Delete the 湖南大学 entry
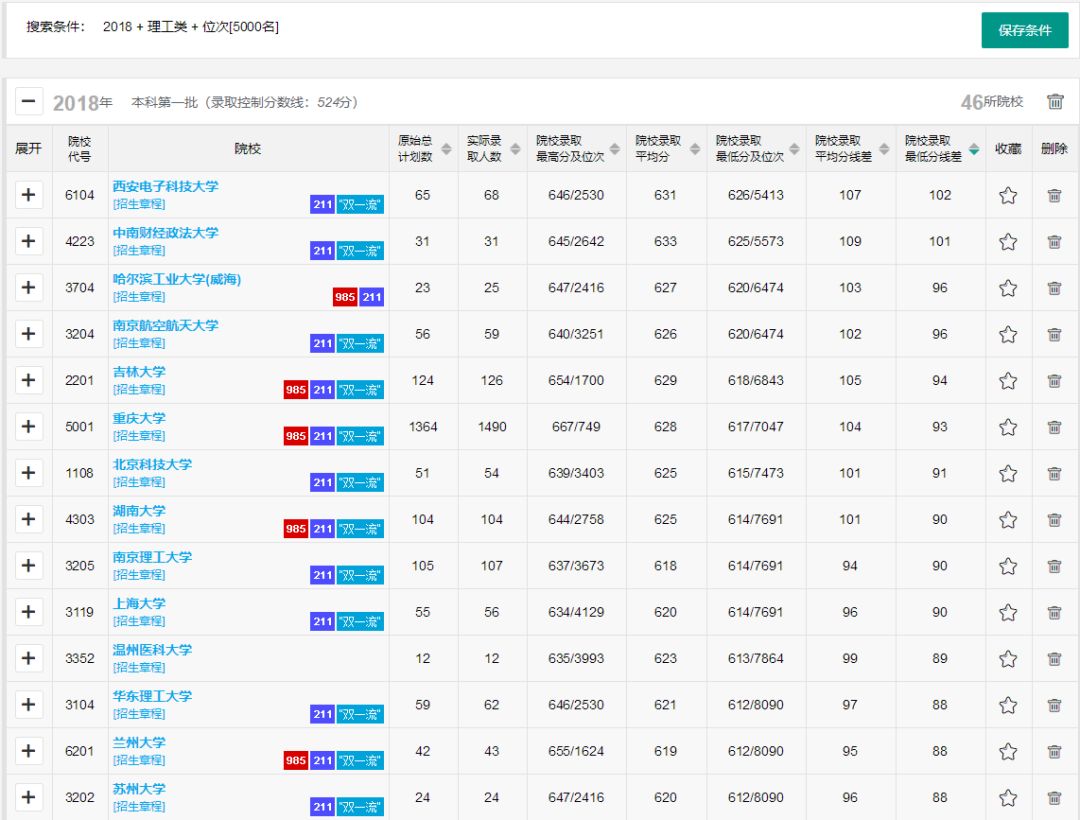 (1054, 520)
